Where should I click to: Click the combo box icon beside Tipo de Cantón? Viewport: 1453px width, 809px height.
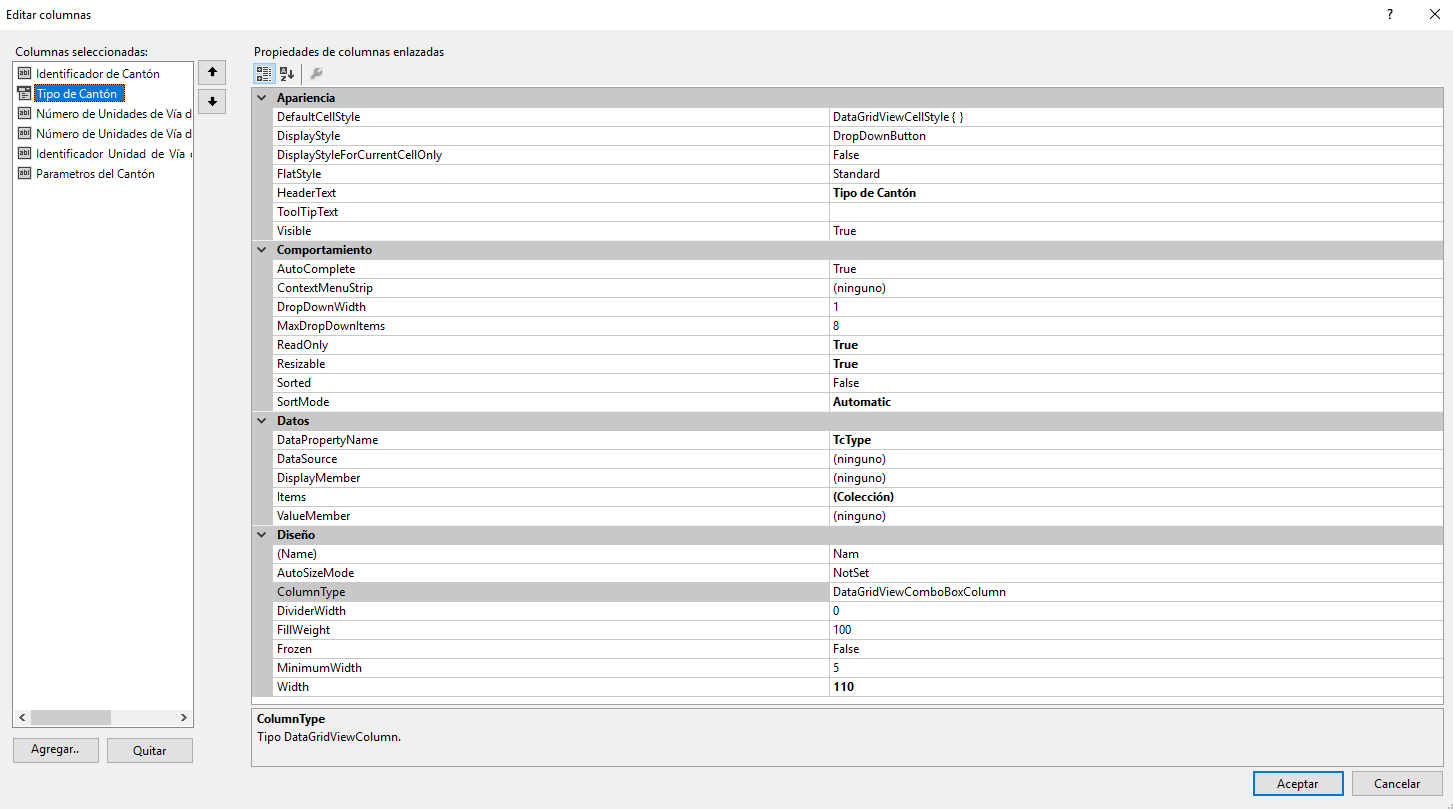pos(25,93)
